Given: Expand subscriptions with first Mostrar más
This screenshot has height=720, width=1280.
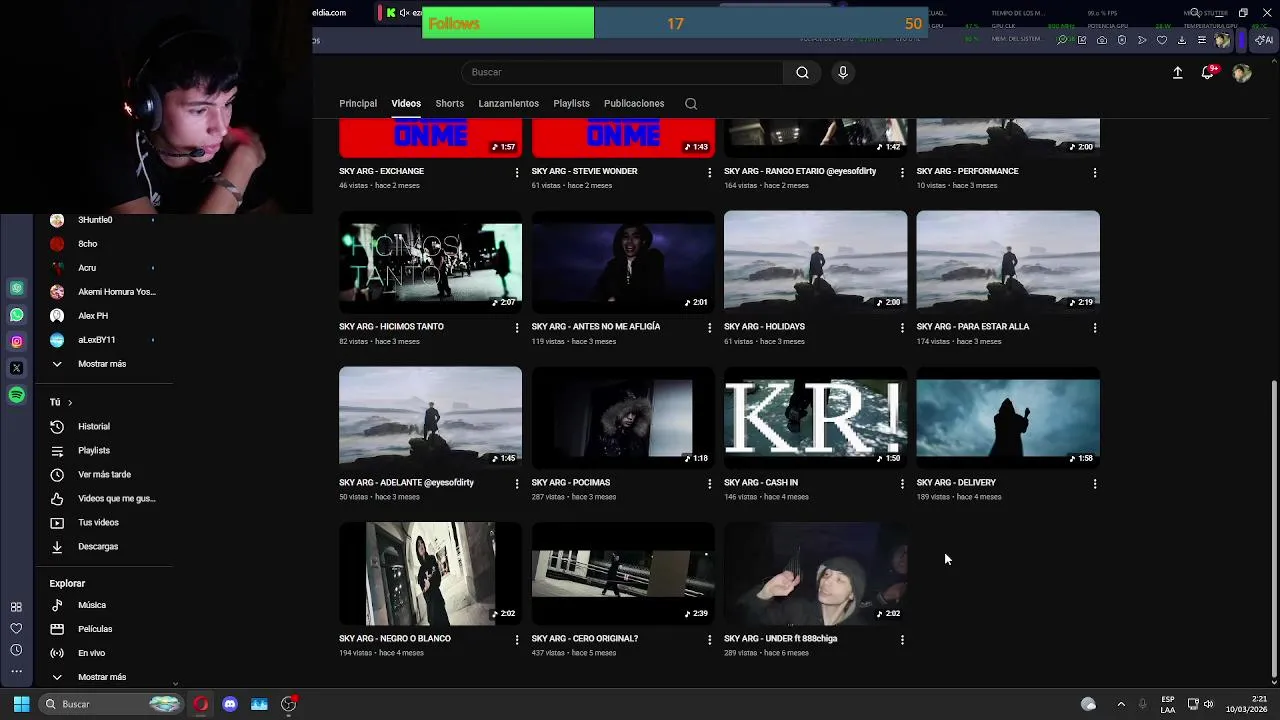Looking at the screenshot, I should coord(103,364).
